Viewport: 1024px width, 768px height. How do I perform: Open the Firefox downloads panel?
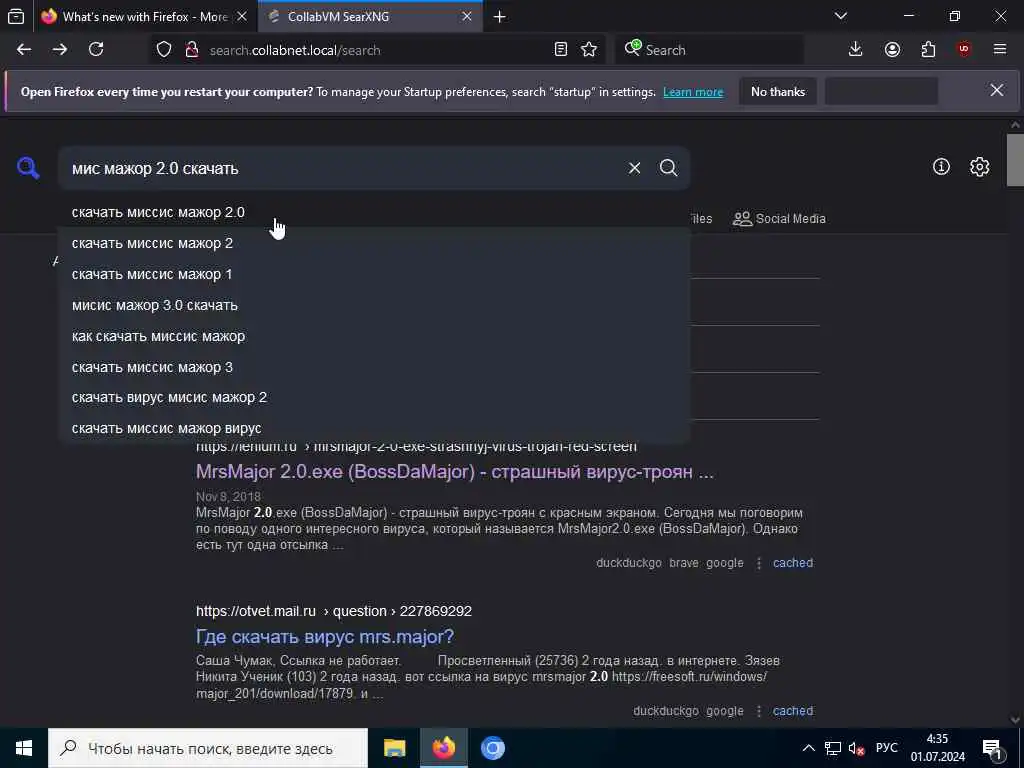coord(856,50)
